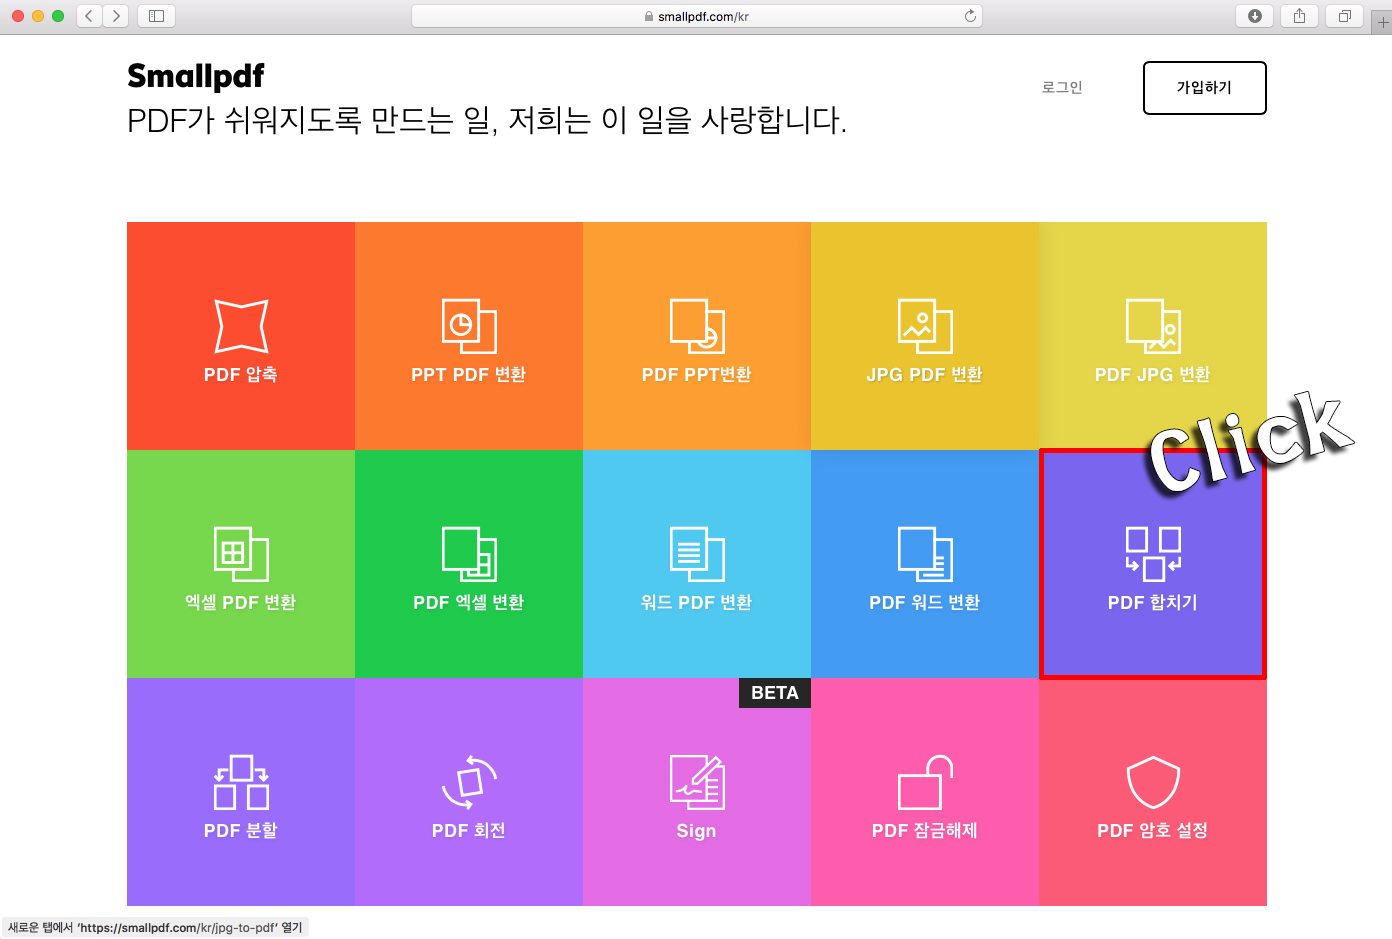This screenshot has height=939, width=1392.
Task: Select the PDF 회전 rotate icon
Action: pos(469,781)
